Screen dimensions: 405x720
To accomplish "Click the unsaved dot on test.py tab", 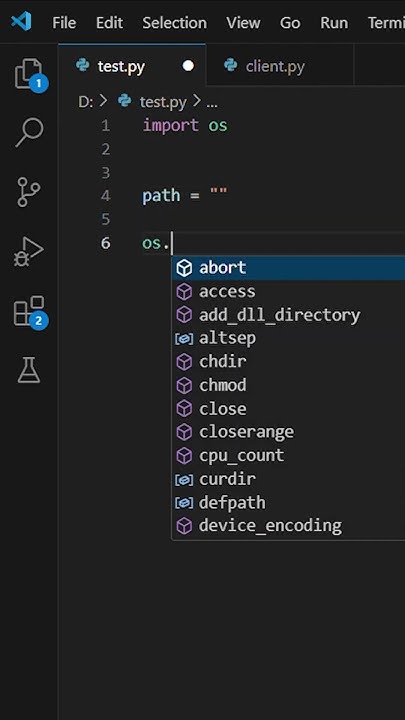I will [188, 66].
